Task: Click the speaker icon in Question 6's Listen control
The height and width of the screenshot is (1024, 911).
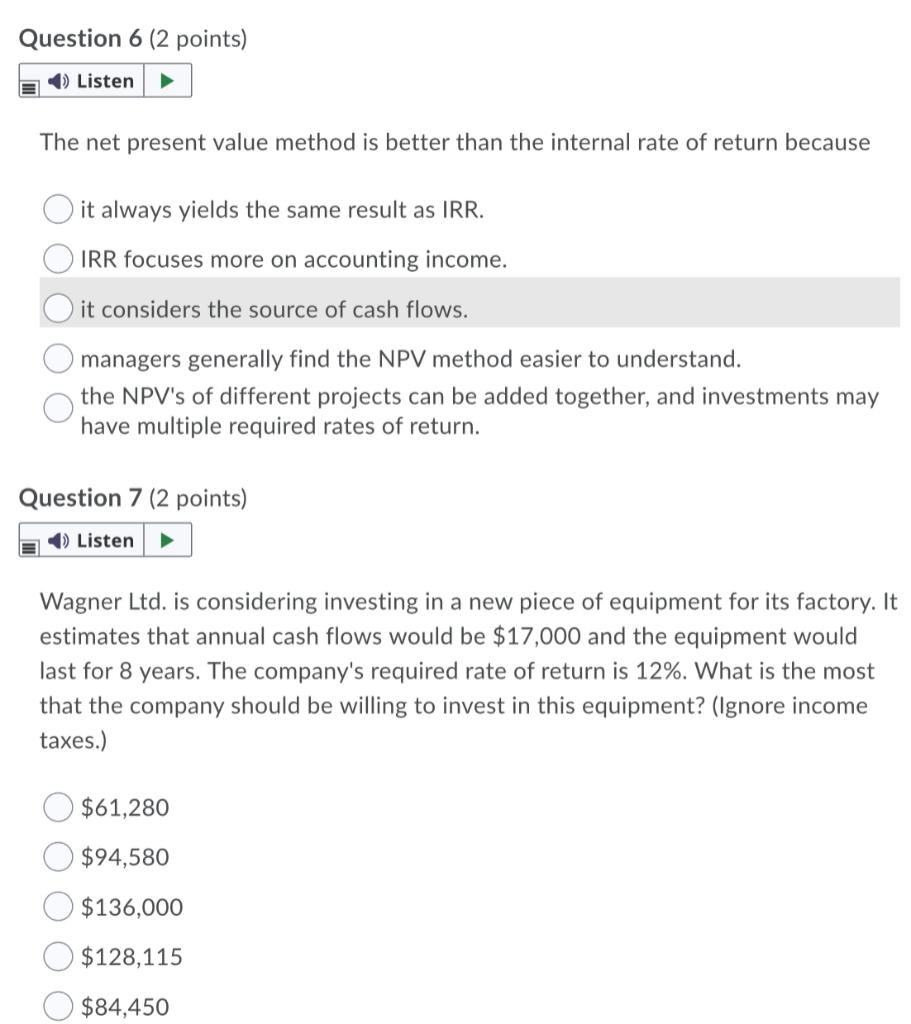Action: click(x=56, y=81)
